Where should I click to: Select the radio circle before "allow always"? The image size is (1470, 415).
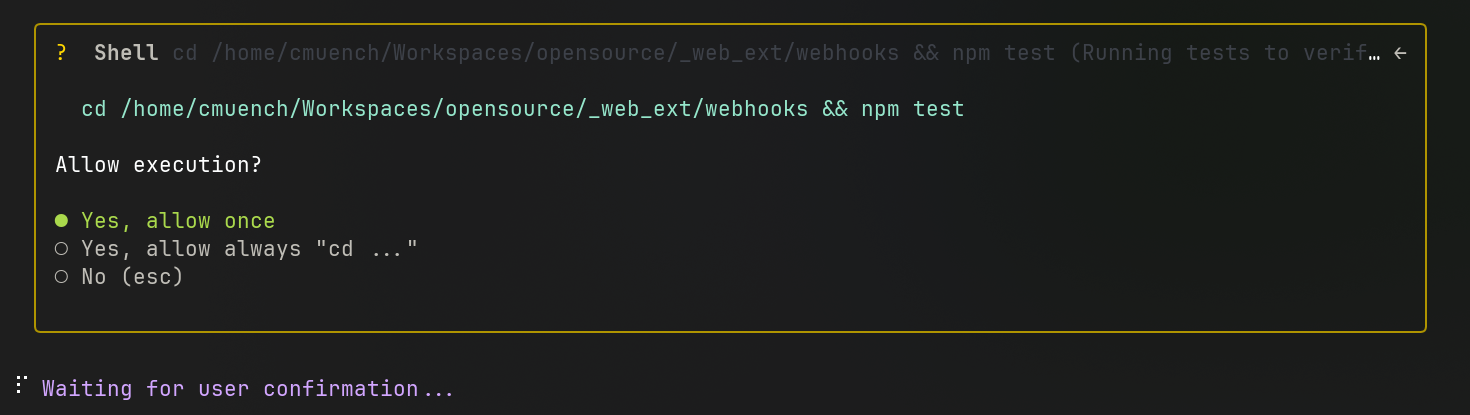point(61,248)
